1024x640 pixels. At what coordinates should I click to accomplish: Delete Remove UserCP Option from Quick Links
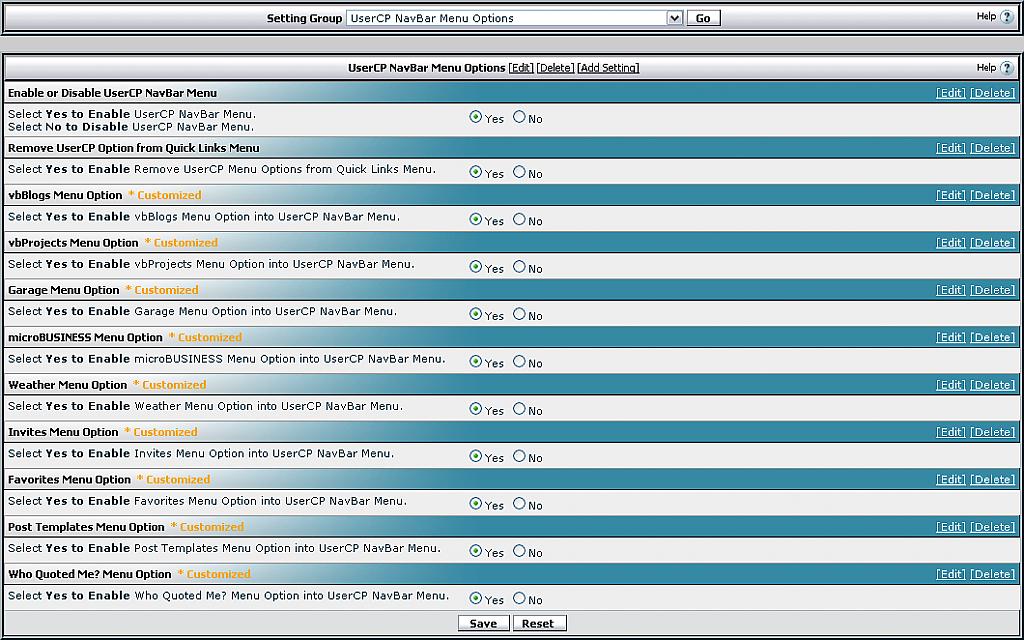tap(992, 148)
